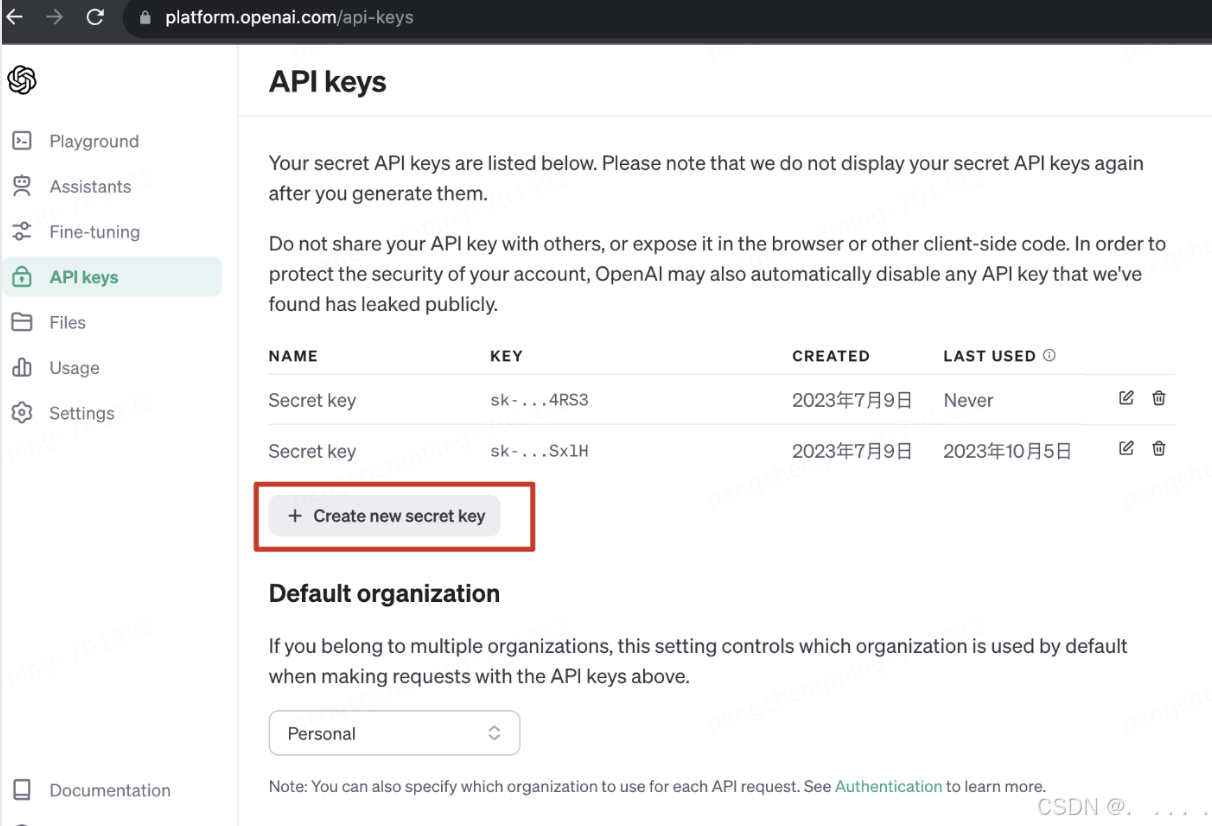Click created date in the 4RS3 row
1212x826 pixels.
852,400
